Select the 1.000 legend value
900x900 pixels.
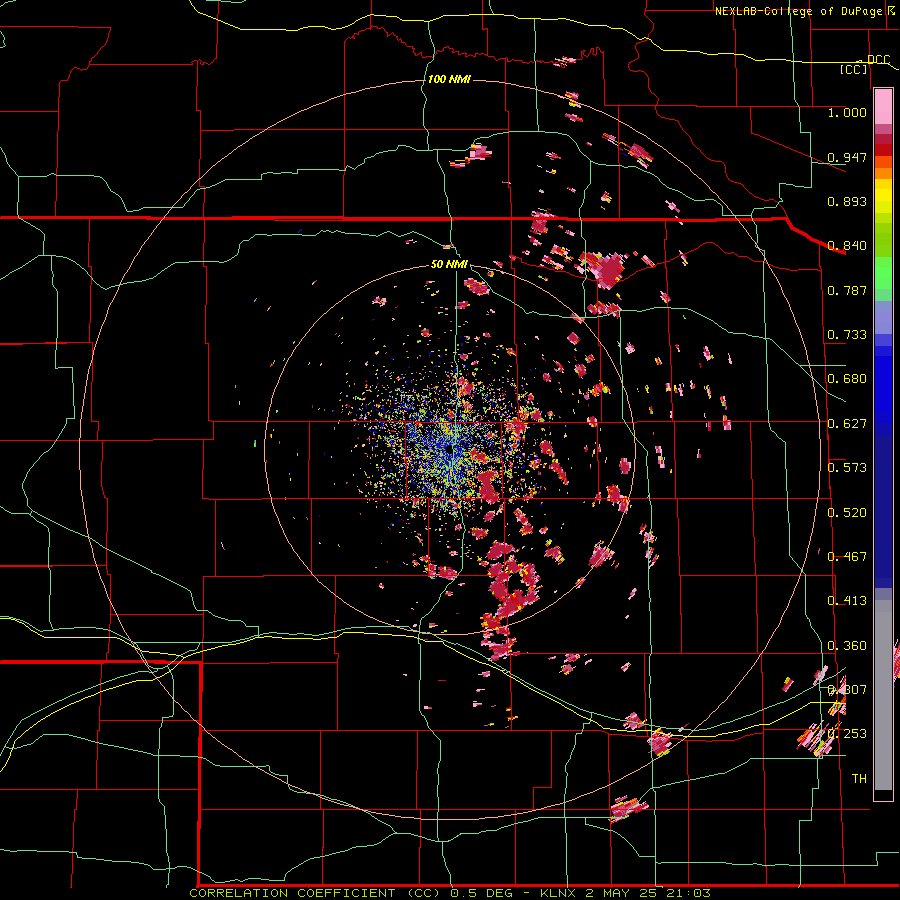point(847,112)
